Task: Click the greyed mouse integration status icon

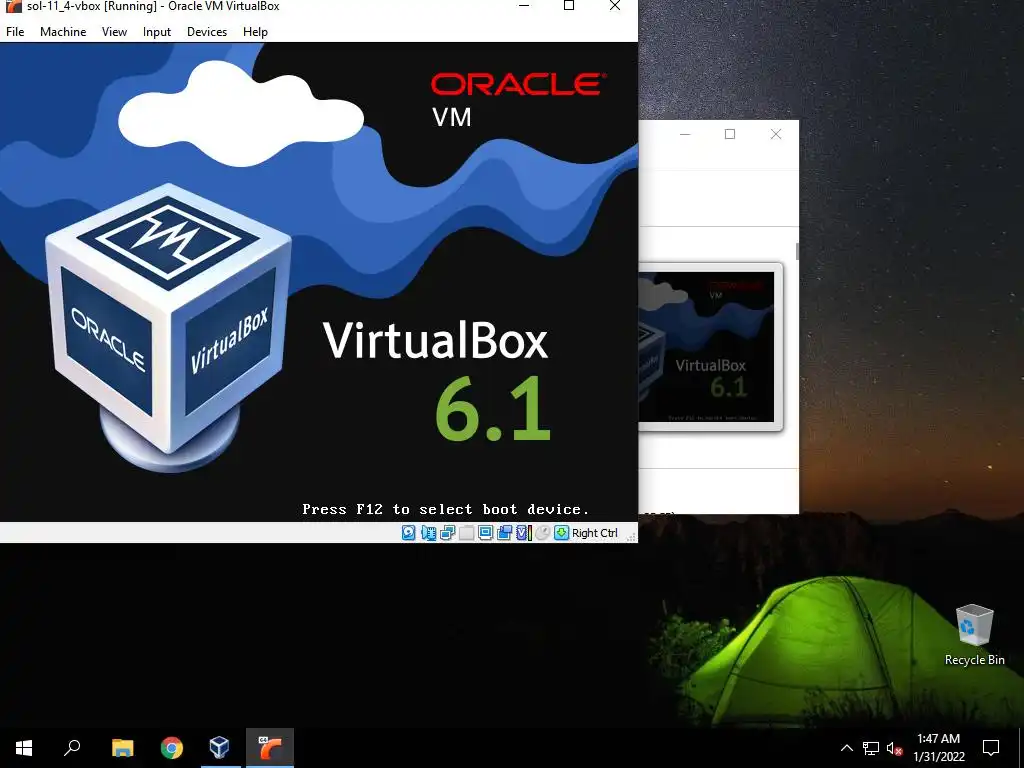Action: pyautogui.click(x=543, y=533)
